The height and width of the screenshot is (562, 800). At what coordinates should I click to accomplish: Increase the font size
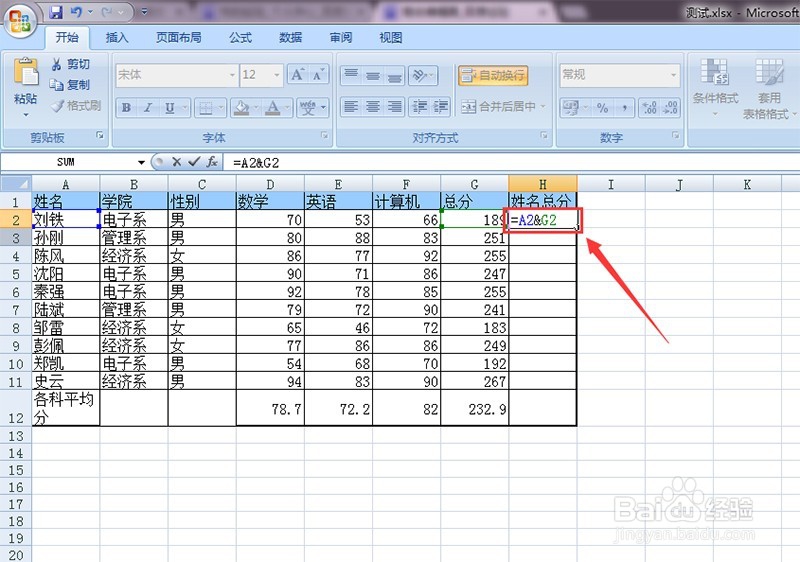pyautogui.click(x=297, y=75)
